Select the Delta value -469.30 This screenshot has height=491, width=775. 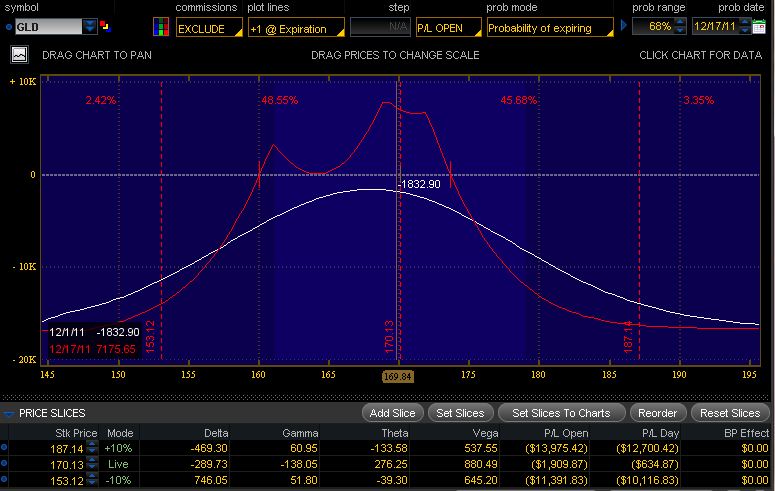[x=209, y=448]
